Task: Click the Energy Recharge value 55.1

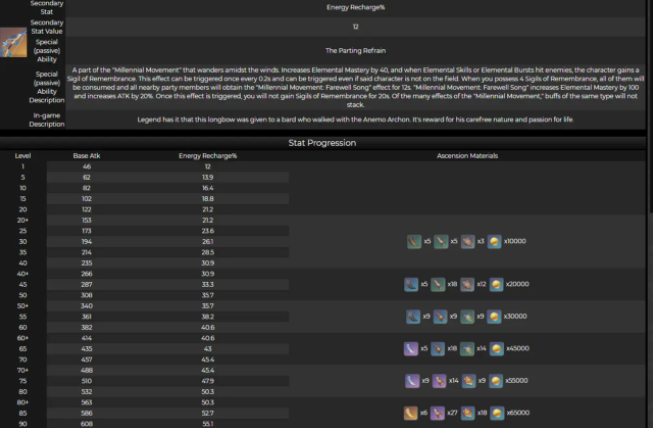Action: 208,424
